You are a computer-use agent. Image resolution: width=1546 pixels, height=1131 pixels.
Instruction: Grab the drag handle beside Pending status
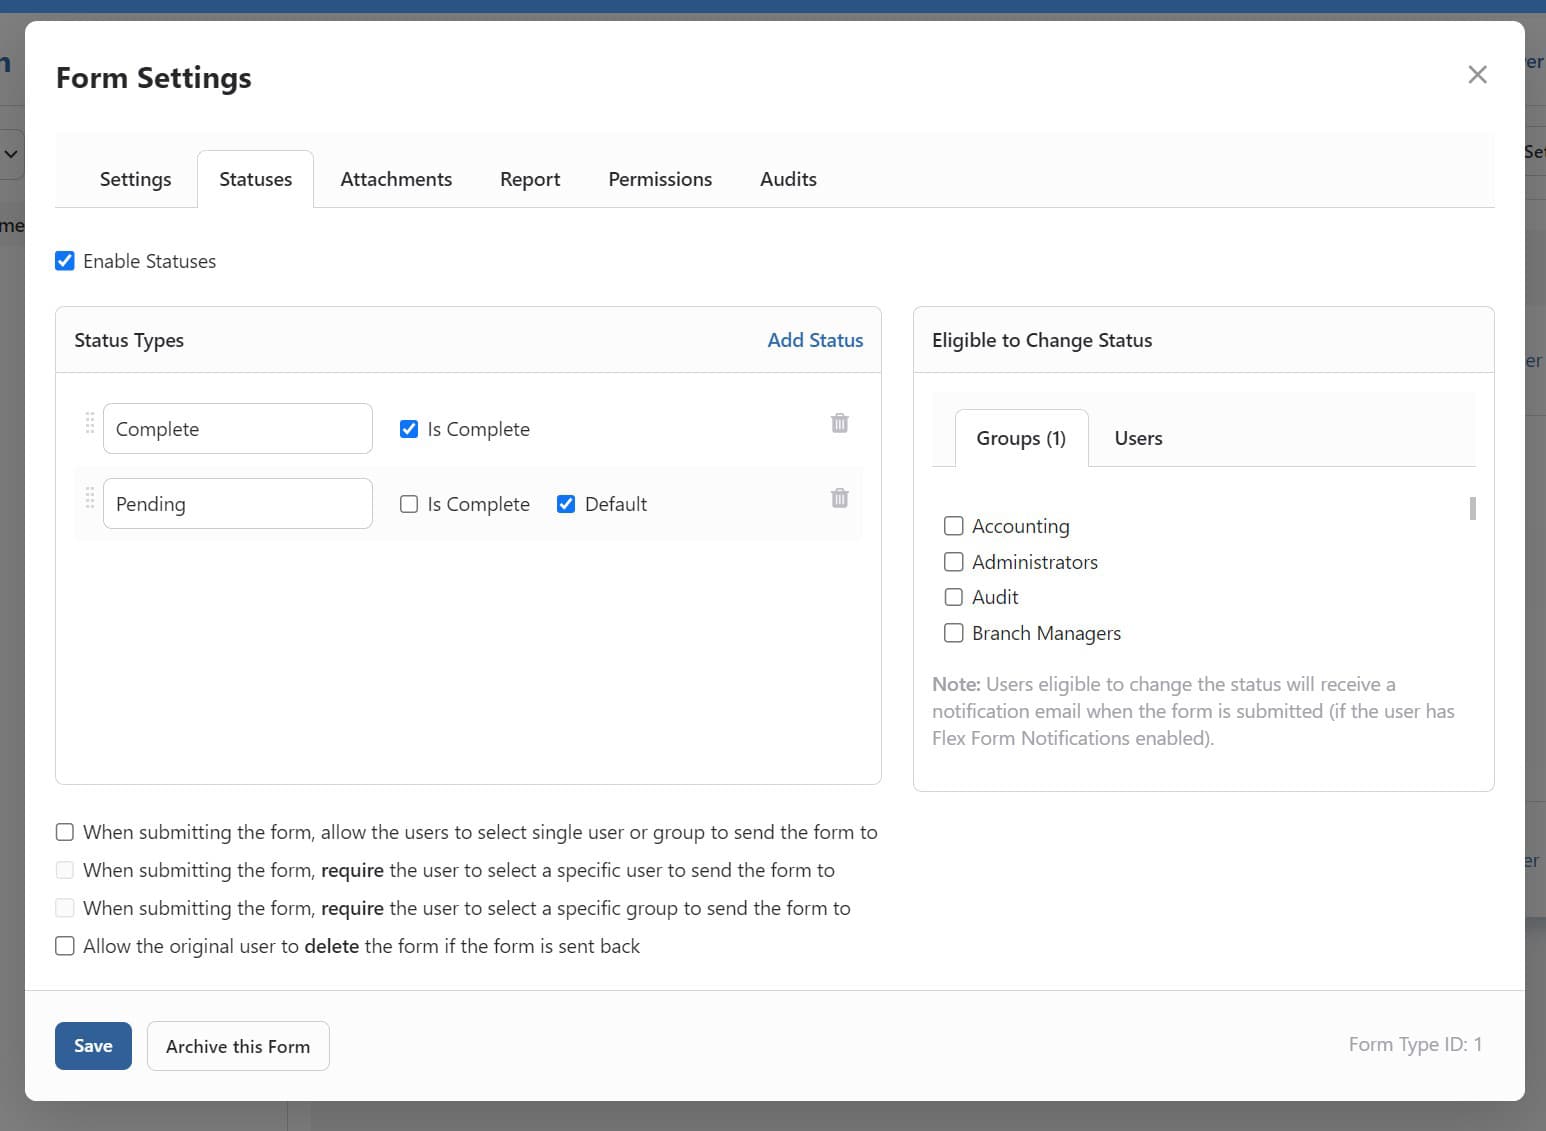89,498
